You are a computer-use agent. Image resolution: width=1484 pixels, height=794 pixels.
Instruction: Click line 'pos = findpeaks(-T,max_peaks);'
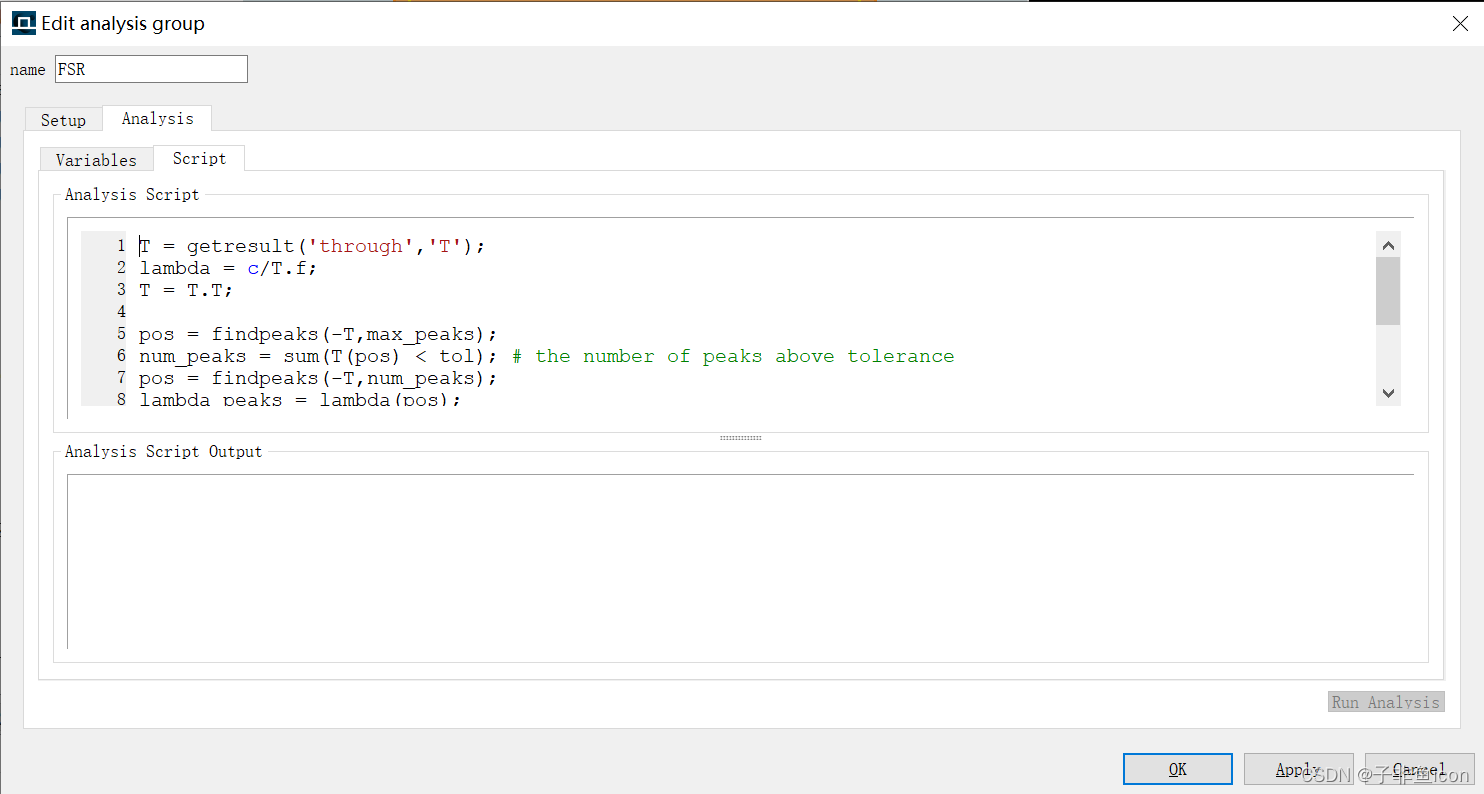(318, 334)
